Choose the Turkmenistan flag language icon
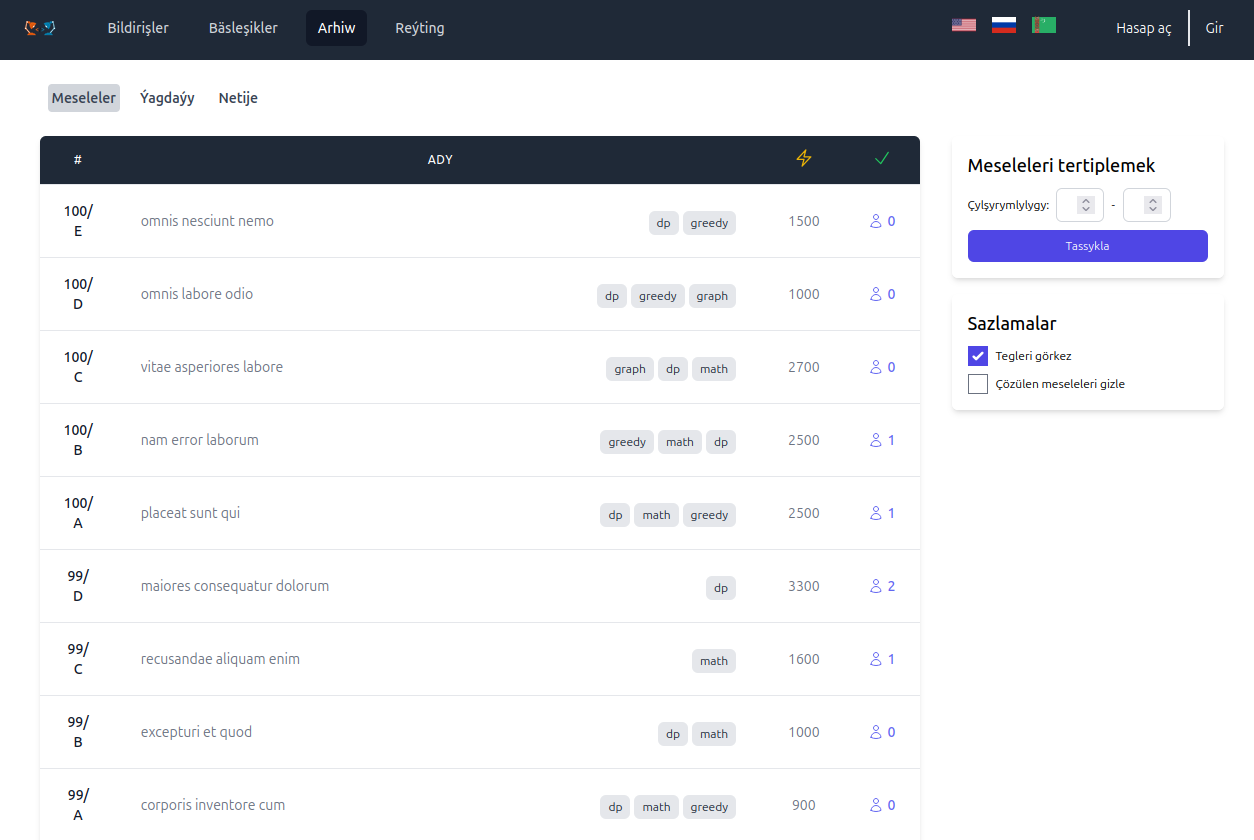This screenshot has height=840, width=1254. (x=1043, y=25)
